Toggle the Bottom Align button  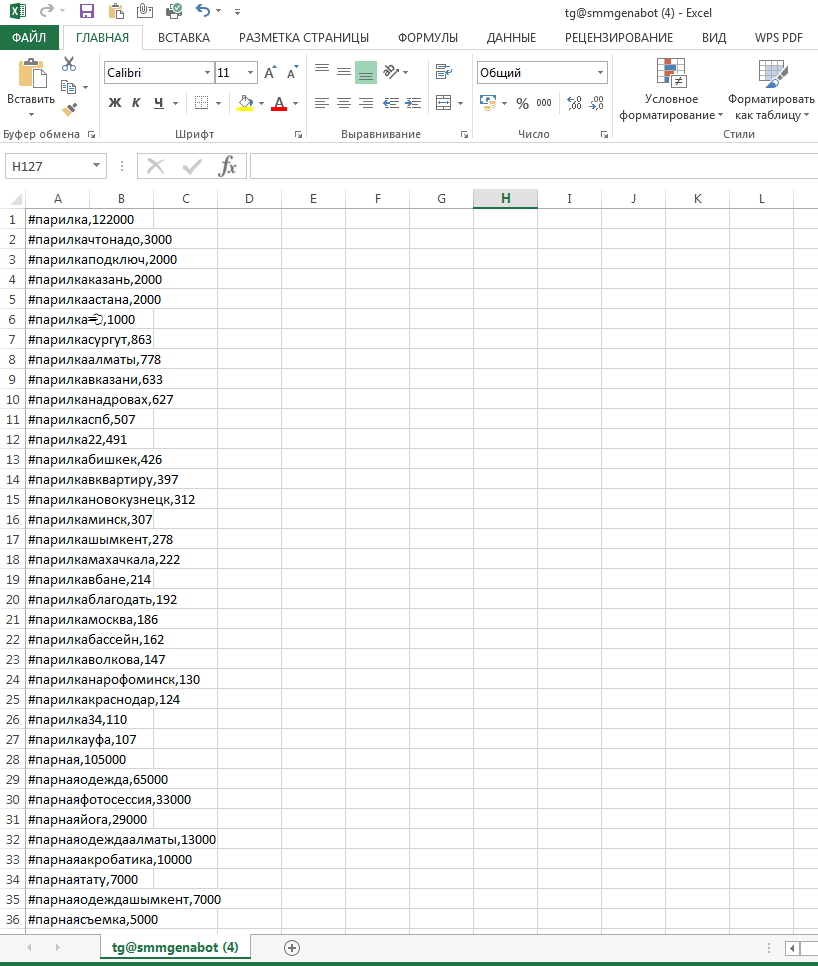[x=366, y=72]
